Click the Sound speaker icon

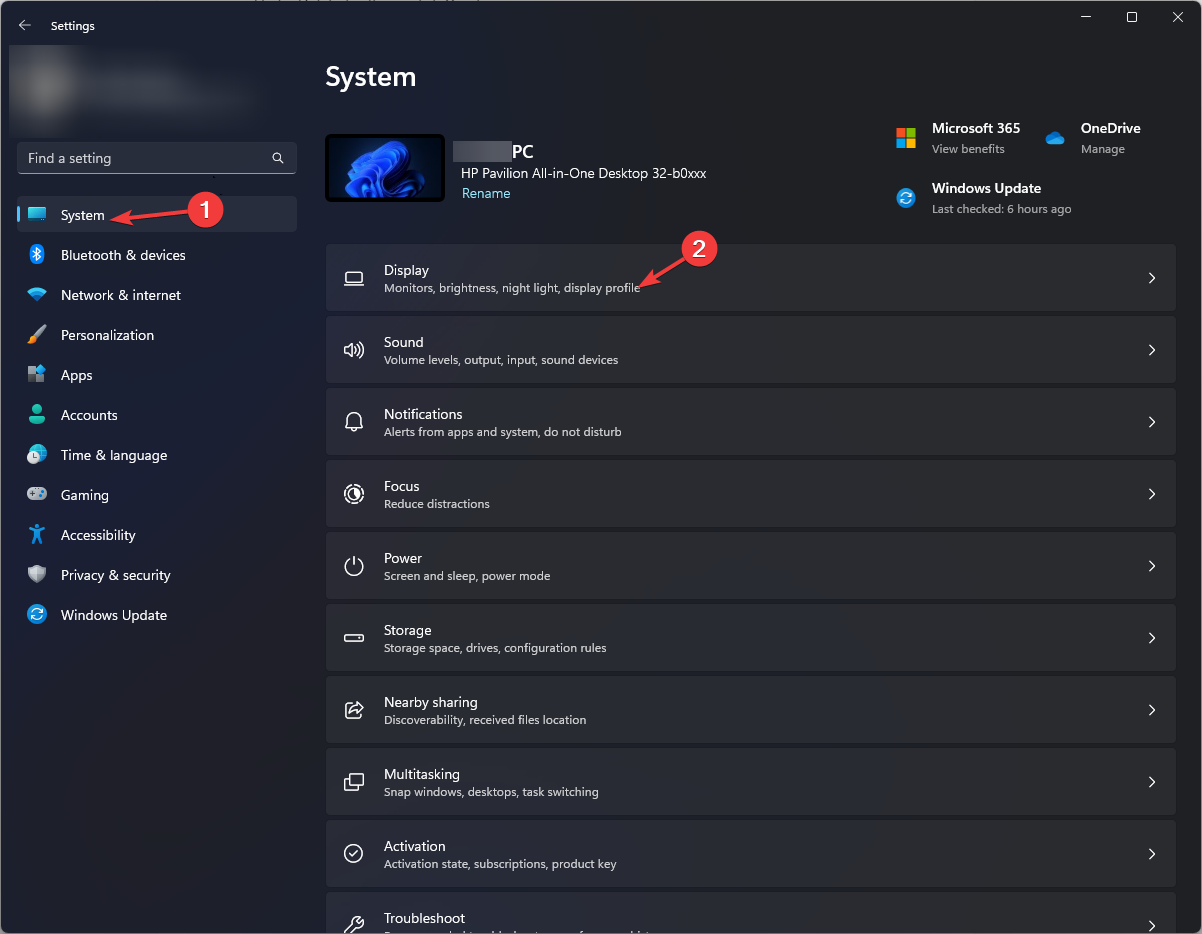[x=354, y=349]
